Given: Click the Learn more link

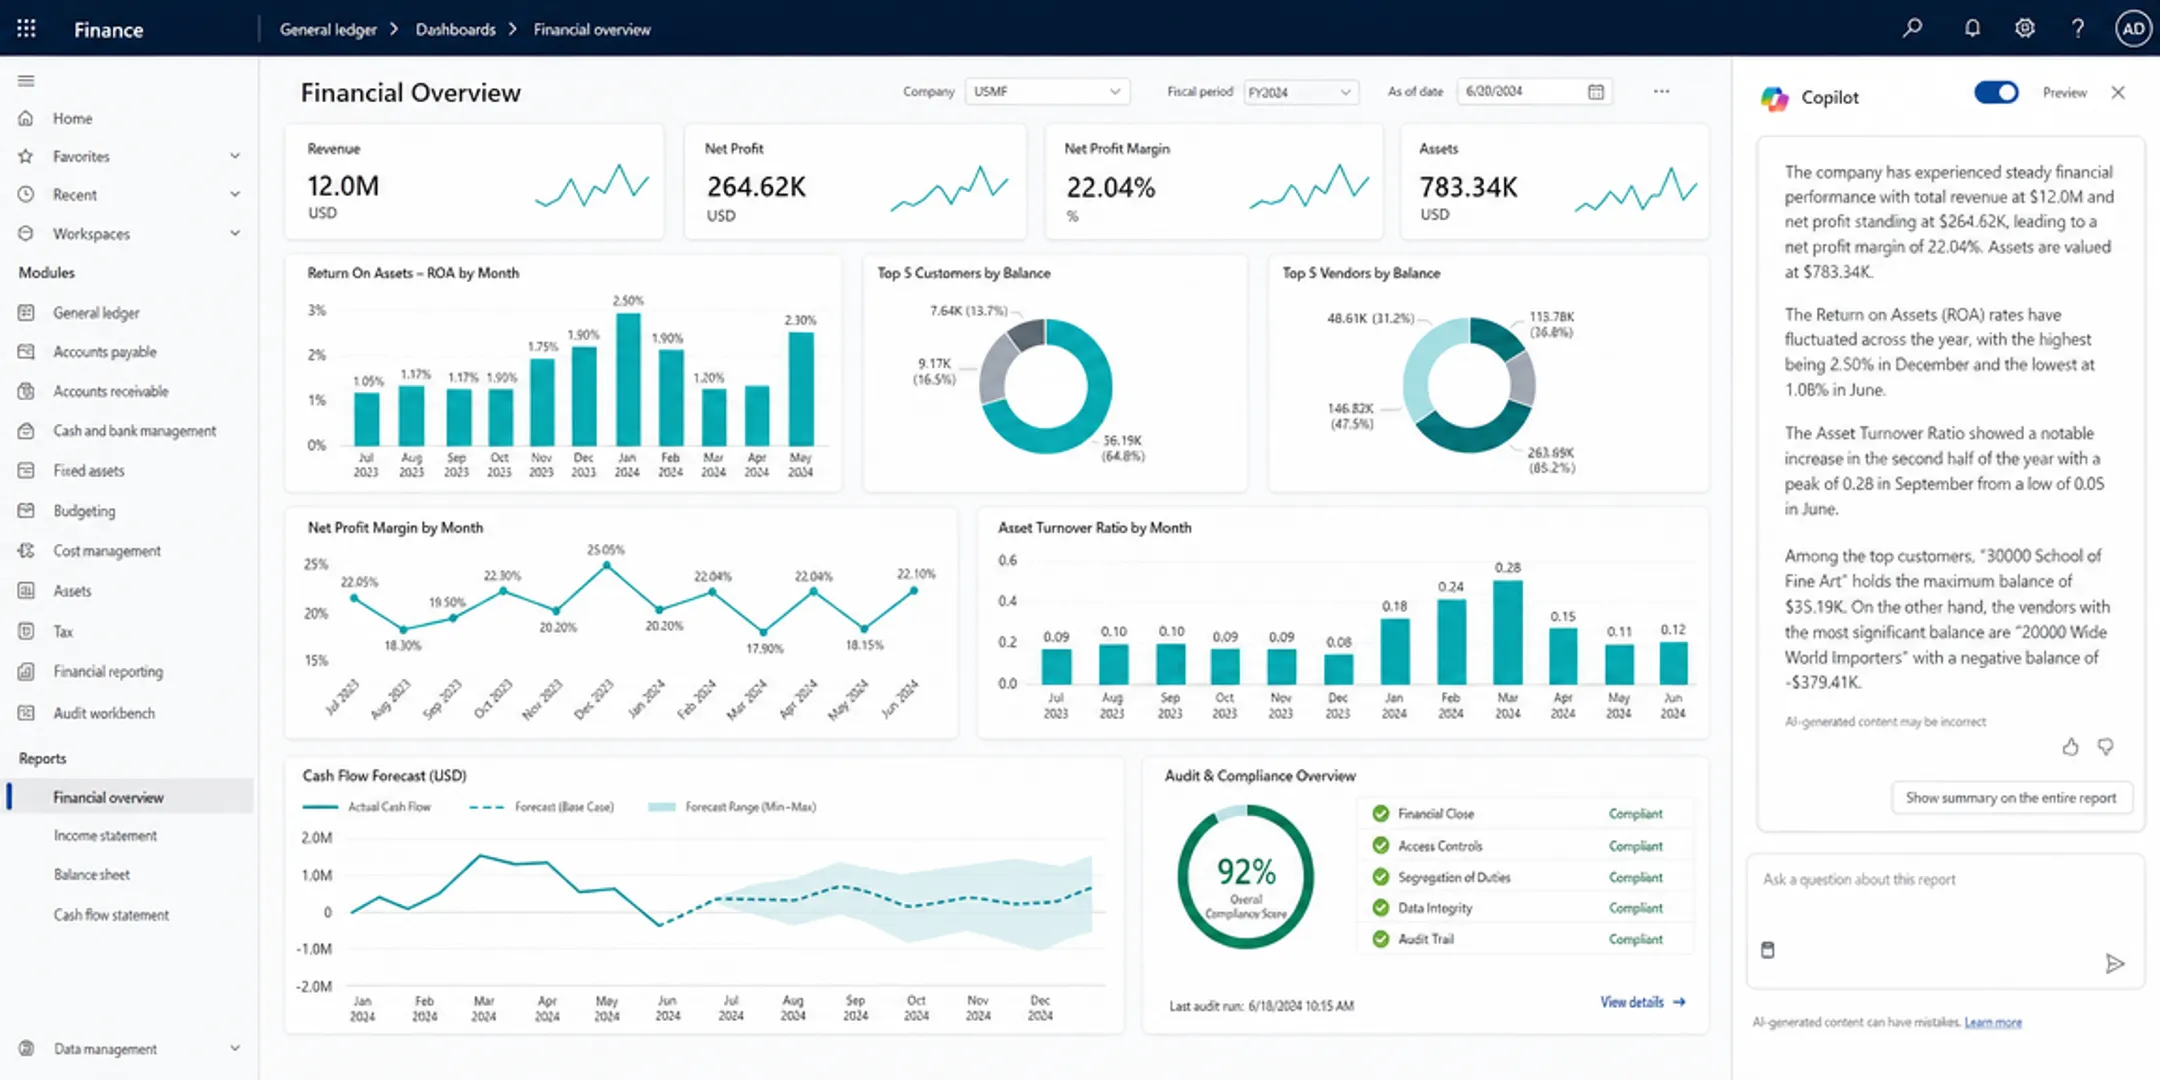Looking at the screenshot, I should (x=1993, y=1022).
